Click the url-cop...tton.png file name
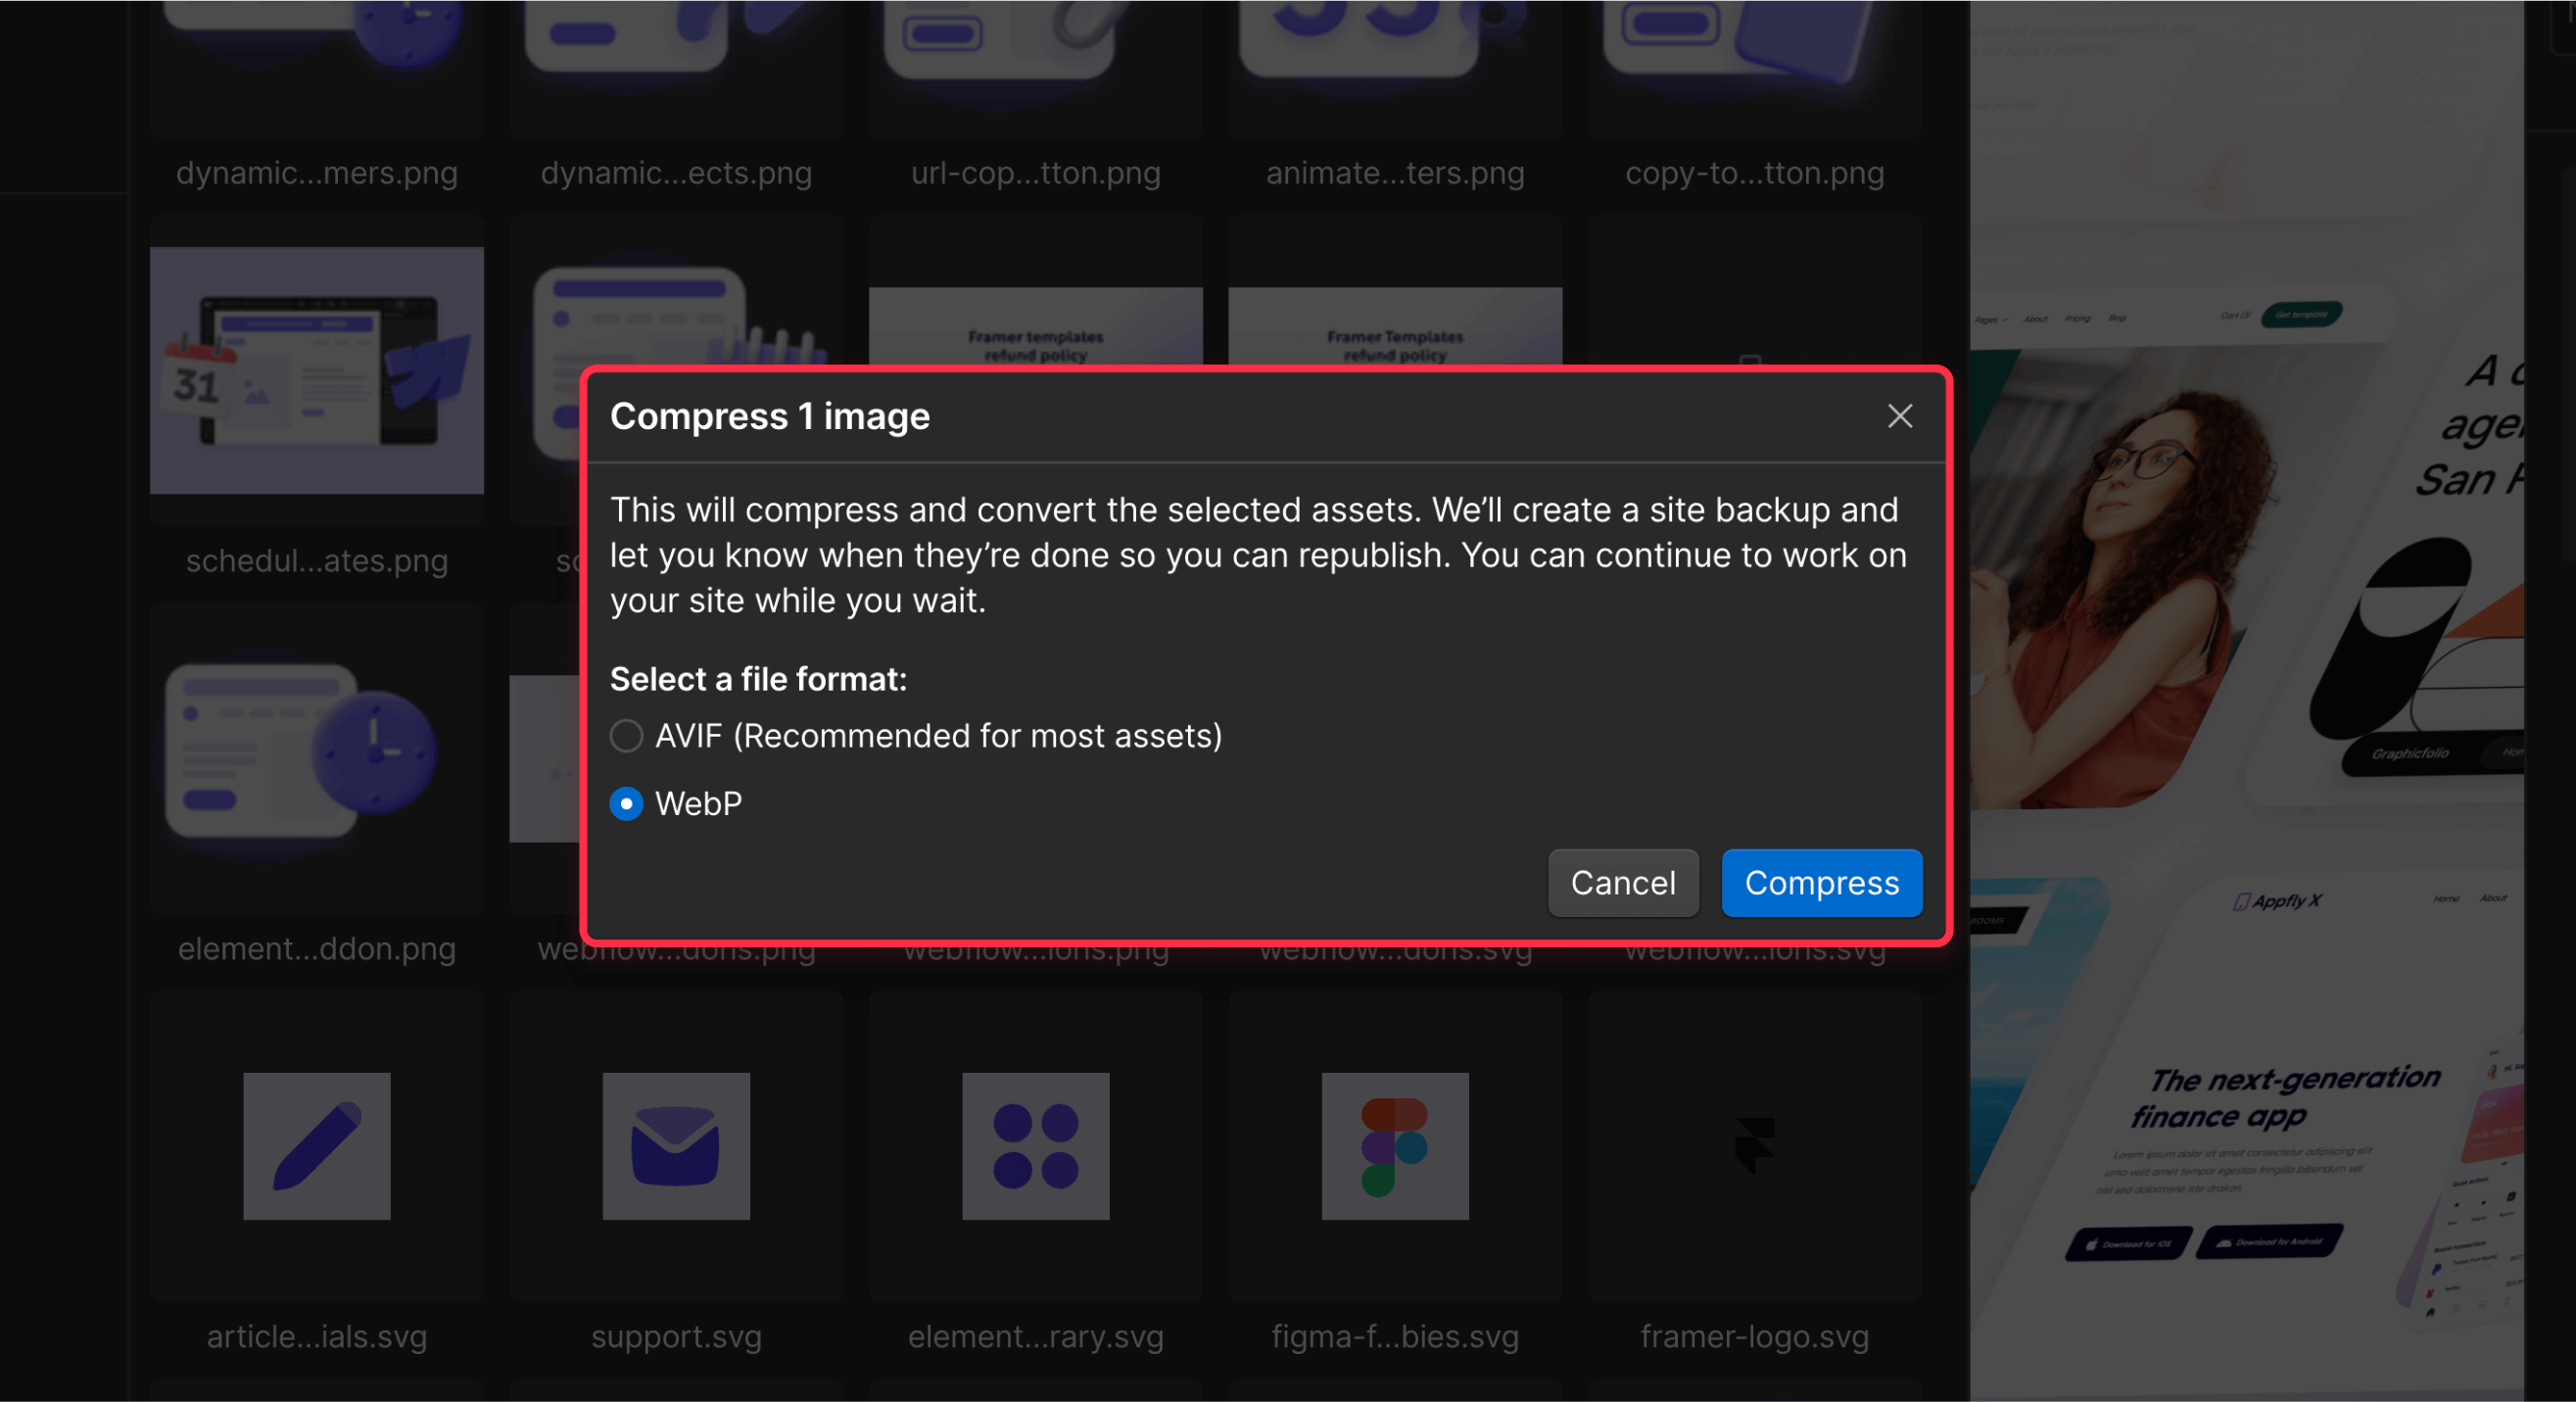 coord(1036,173)
